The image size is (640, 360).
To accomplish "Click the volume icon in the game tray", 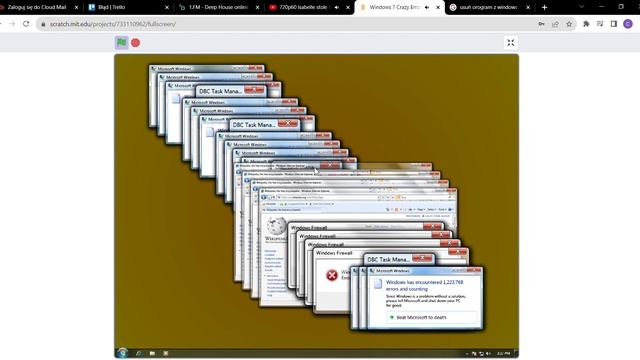I will 488,353.
